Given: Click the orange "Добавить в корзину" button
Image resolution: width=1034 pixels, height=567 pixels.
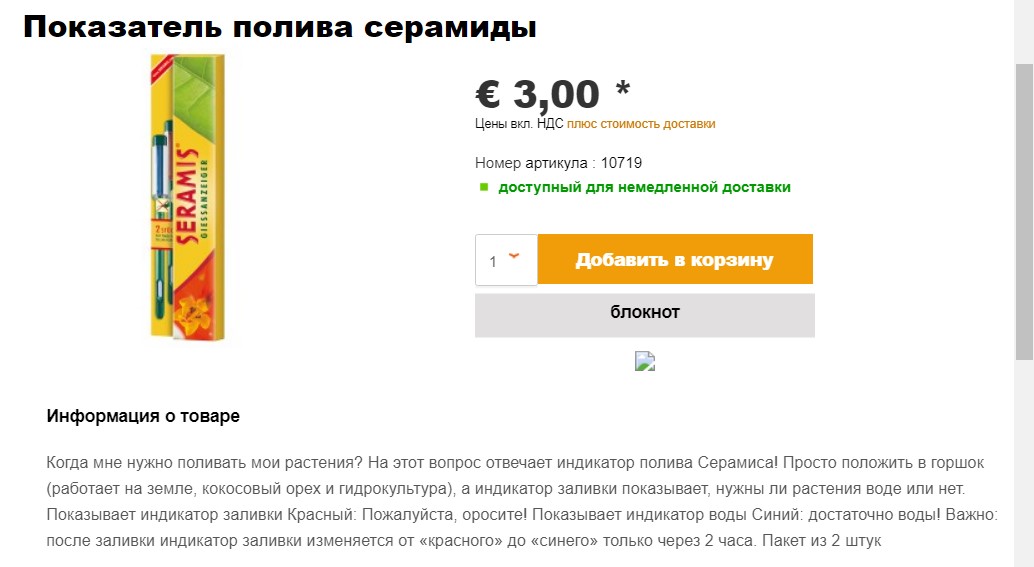Looking at the screenshot, I should [675, 260].
